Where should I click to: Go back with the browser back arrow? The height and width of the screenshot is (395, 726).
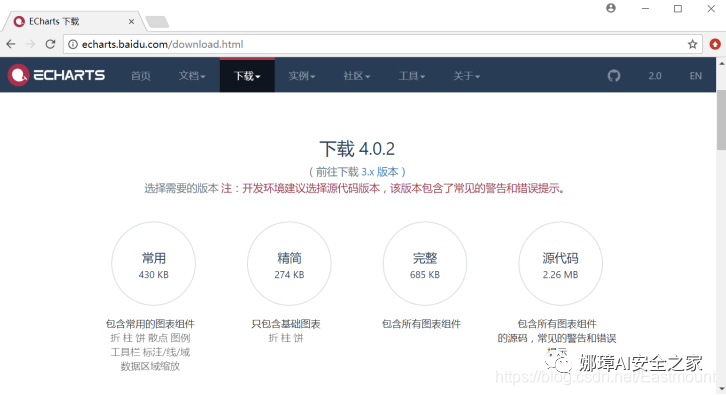coord(11,44)
